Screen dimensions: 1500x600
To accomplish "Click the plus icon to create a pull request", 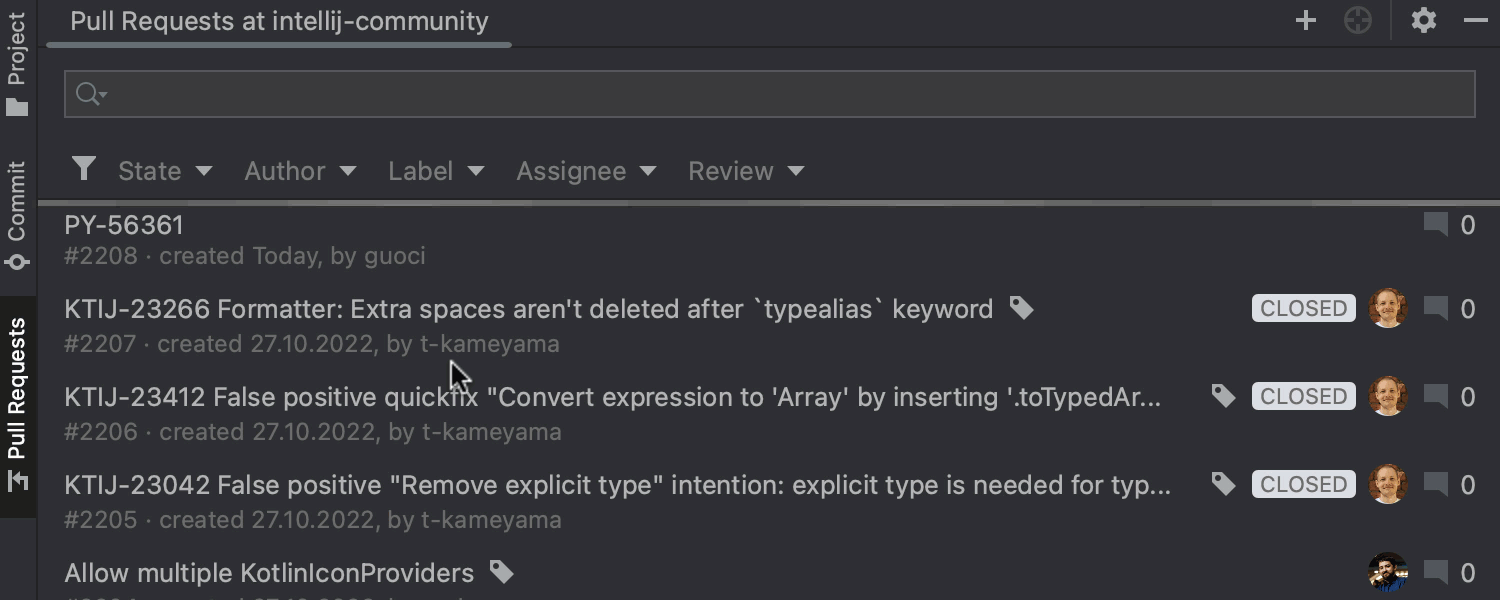I will tap(1305, 21).
